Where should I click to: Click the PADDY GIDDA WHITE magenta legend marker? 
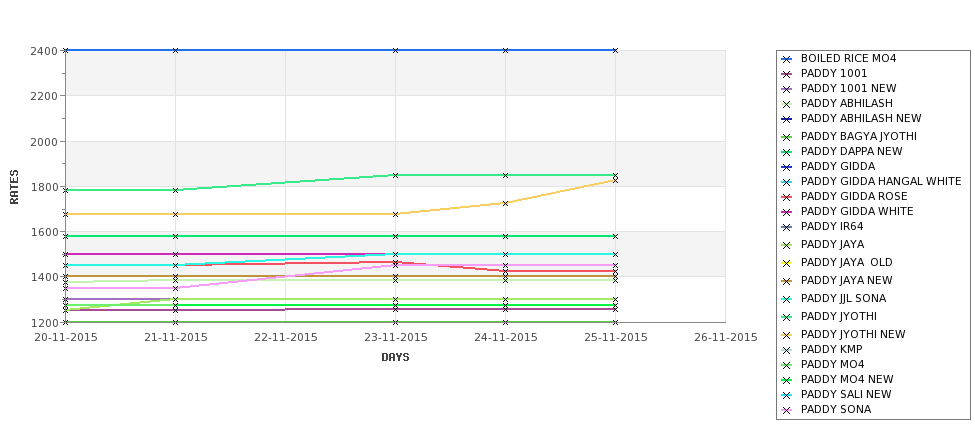tap(787, 212)
